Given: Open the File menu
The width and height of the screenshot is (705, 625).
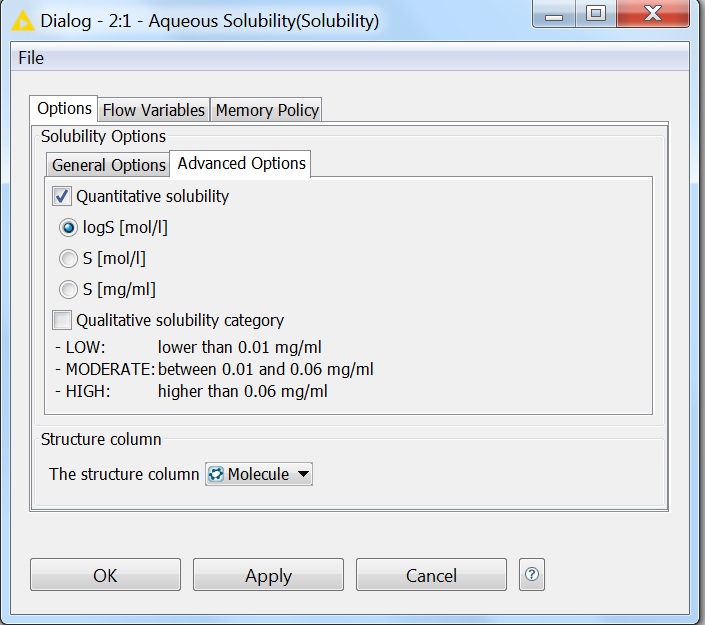Looking at the screenshot, I should 31,58.
